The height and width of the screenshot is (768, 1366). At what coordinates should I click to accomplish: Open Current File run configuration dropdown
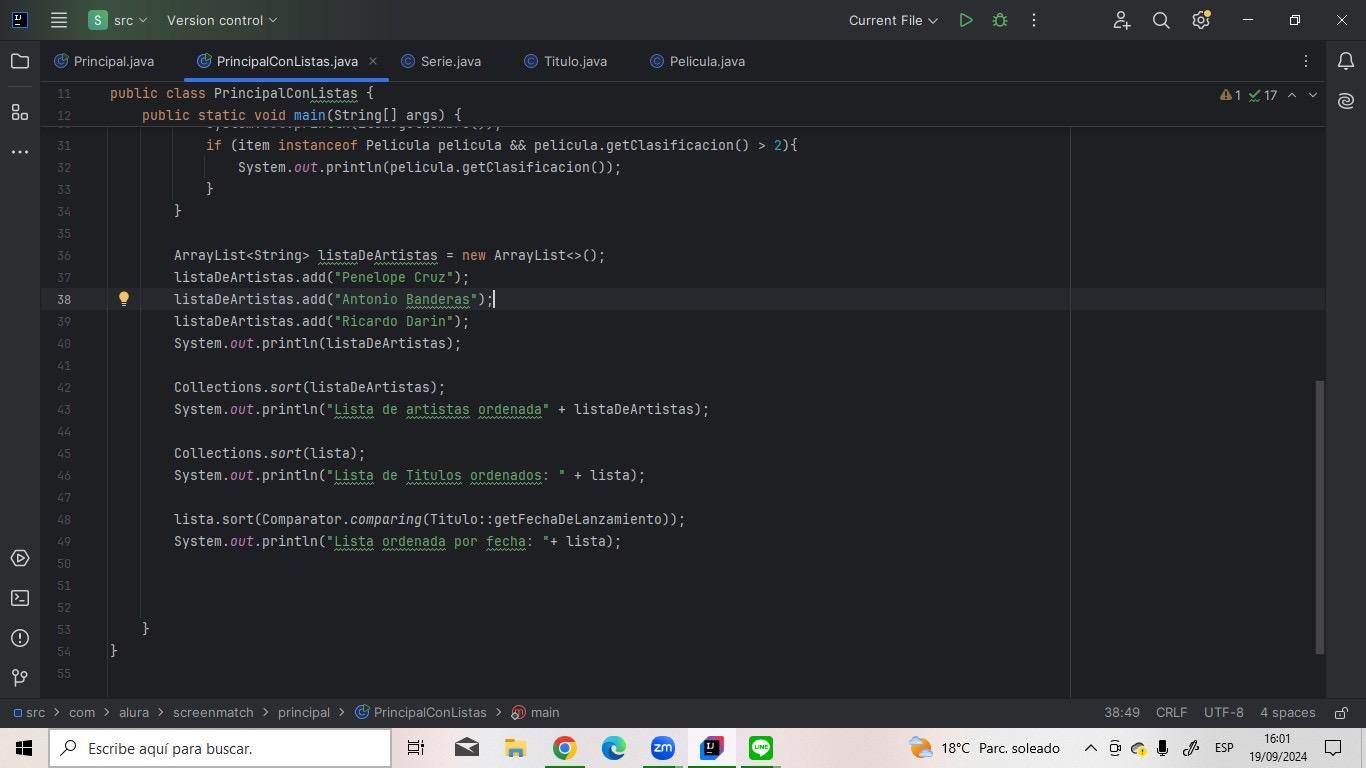click(x=893, y=20)
